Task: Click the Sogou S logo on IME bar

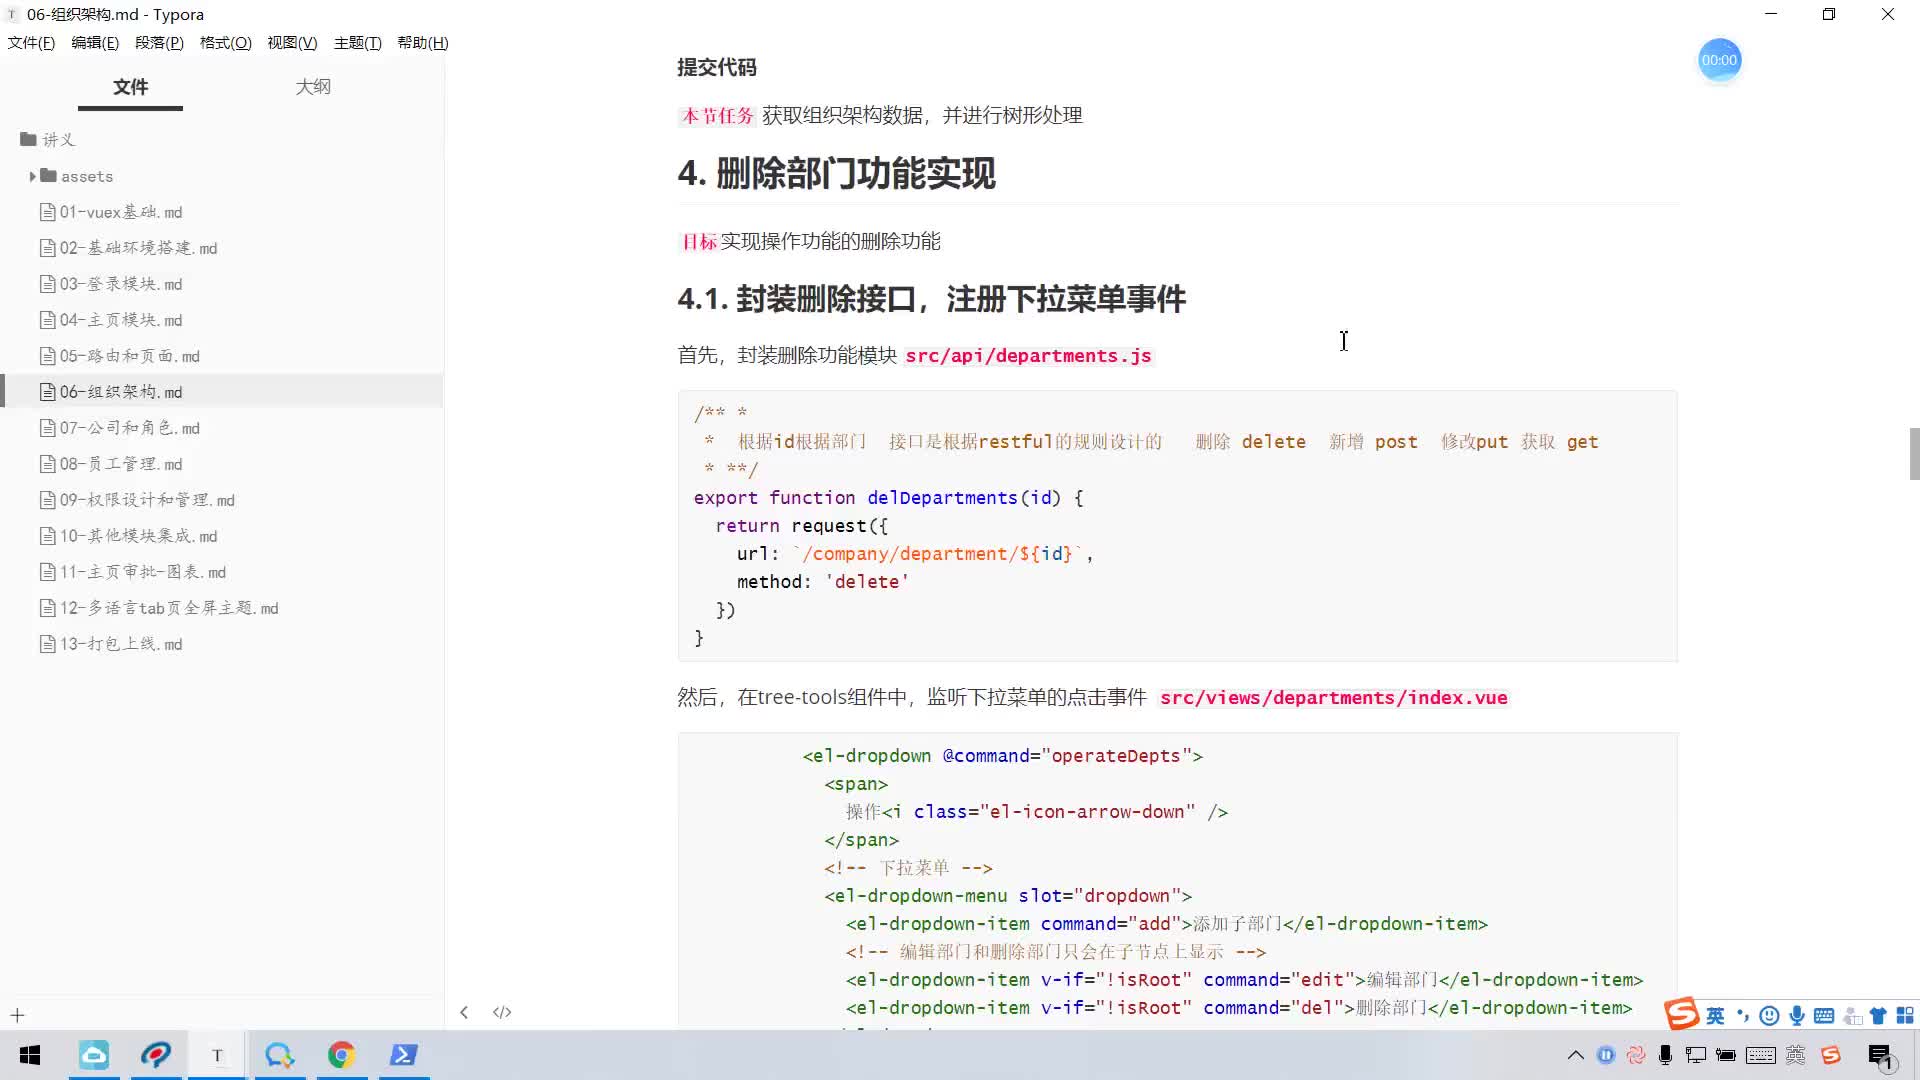Action: pyautogui.click(x=1682, y=1013)
